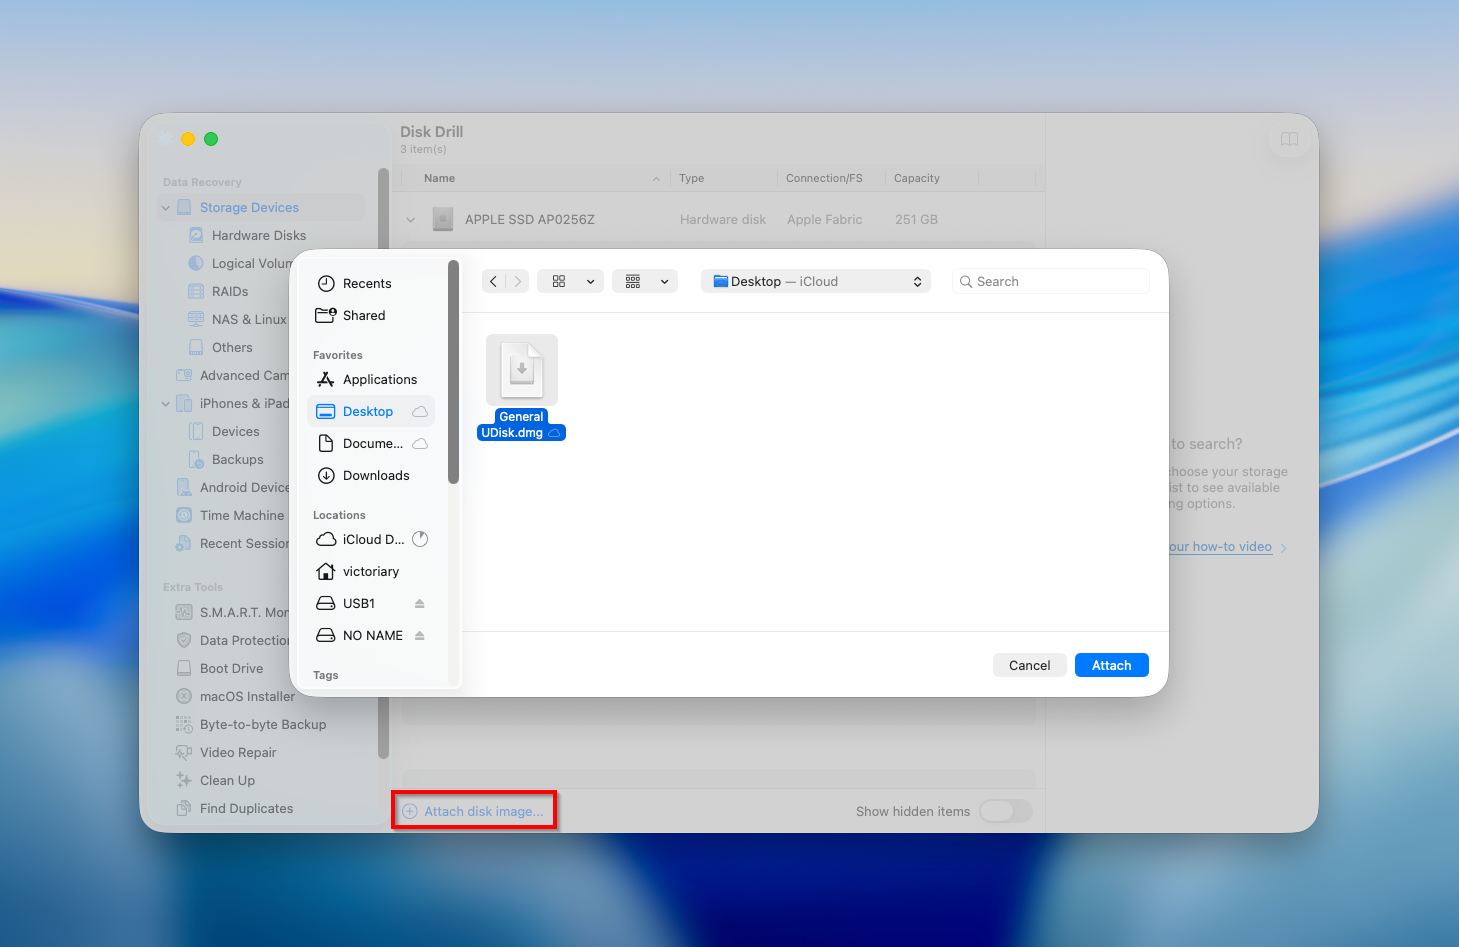Open Recents in dialog sidebar
1459x947 pixels.
pos(372,283)
